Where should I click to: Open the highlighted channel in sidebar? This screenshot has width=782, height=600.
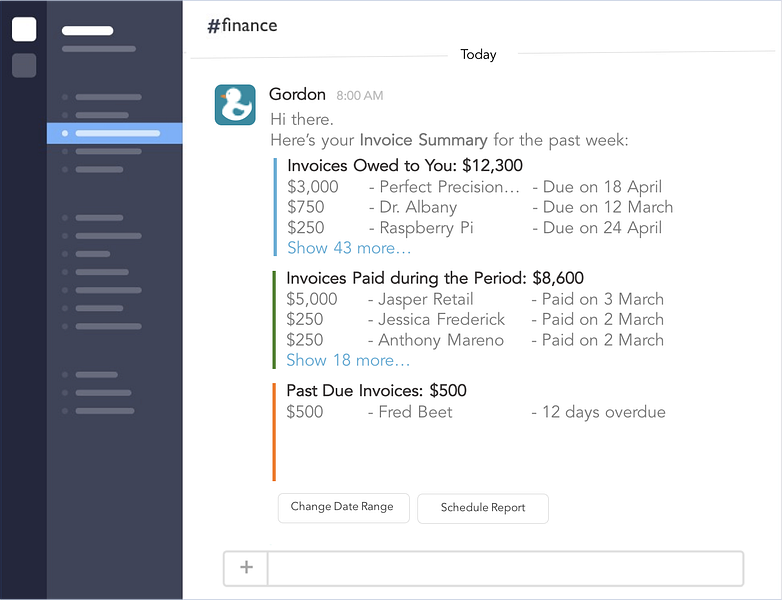pos(115,133)
